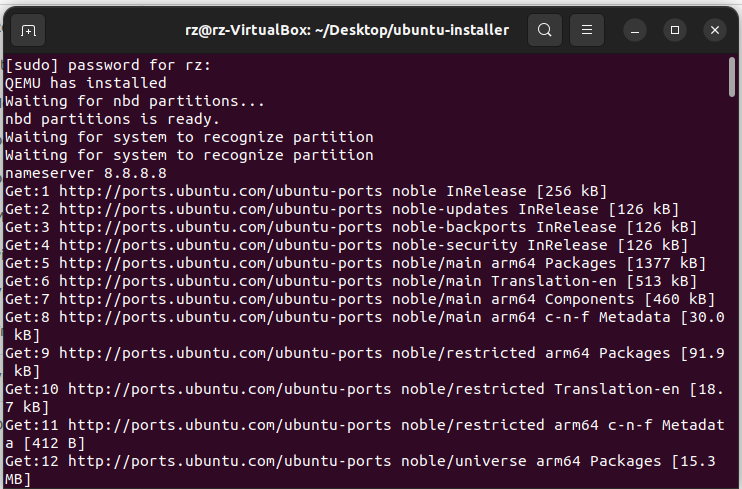Click the "[sudo] password for rz:" prompt line
742x489 pixels.
(108, 65)
